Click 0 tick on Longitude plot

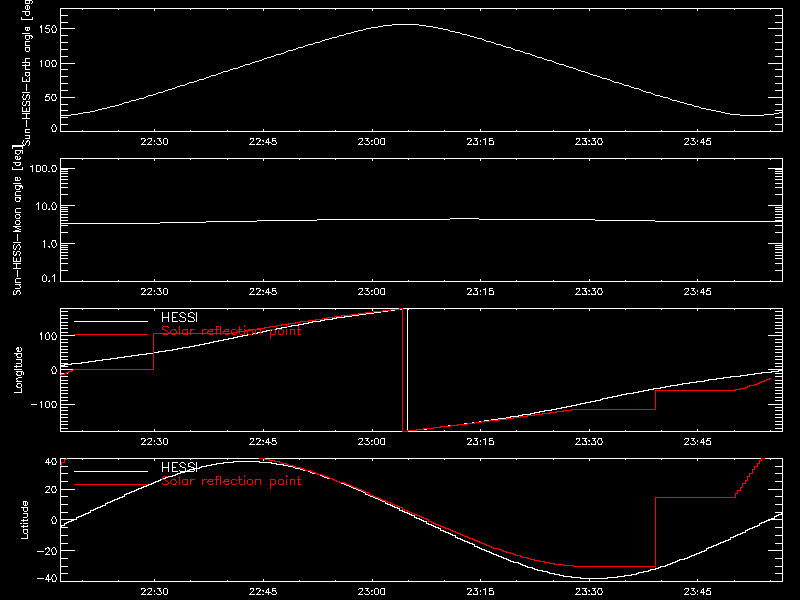[x=55, y=370]
